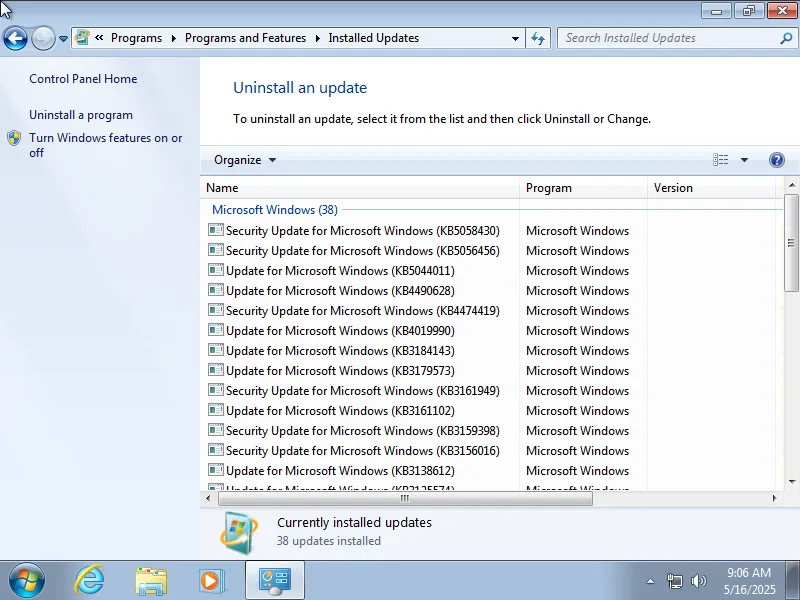Click the refresh icon beside address bar
Image resolution: width=800 pixels, height=600 pixels.
coord(538,38)
